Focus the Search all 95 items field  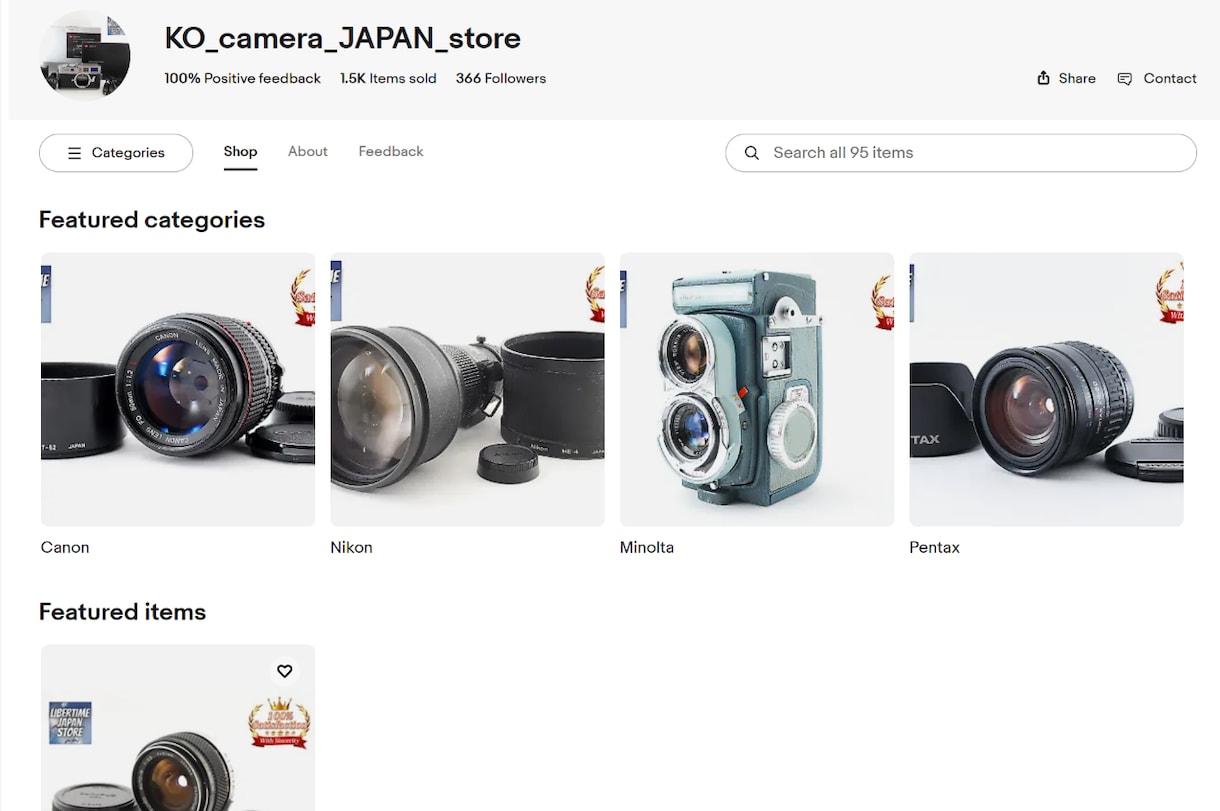pos(961,153)
